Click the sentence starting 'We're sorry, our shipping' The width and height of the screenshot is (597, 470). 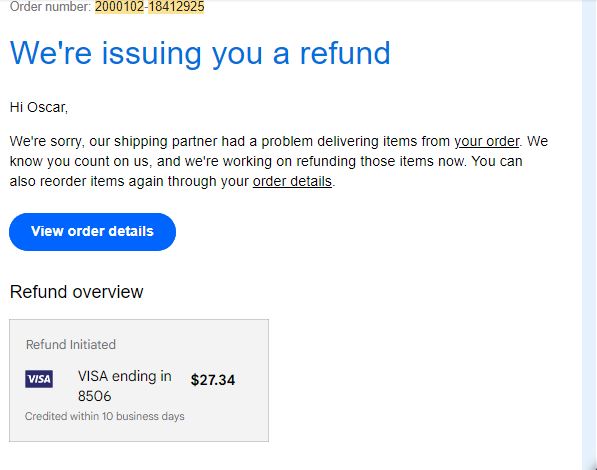pyautogui.click(x=279, y=141)
